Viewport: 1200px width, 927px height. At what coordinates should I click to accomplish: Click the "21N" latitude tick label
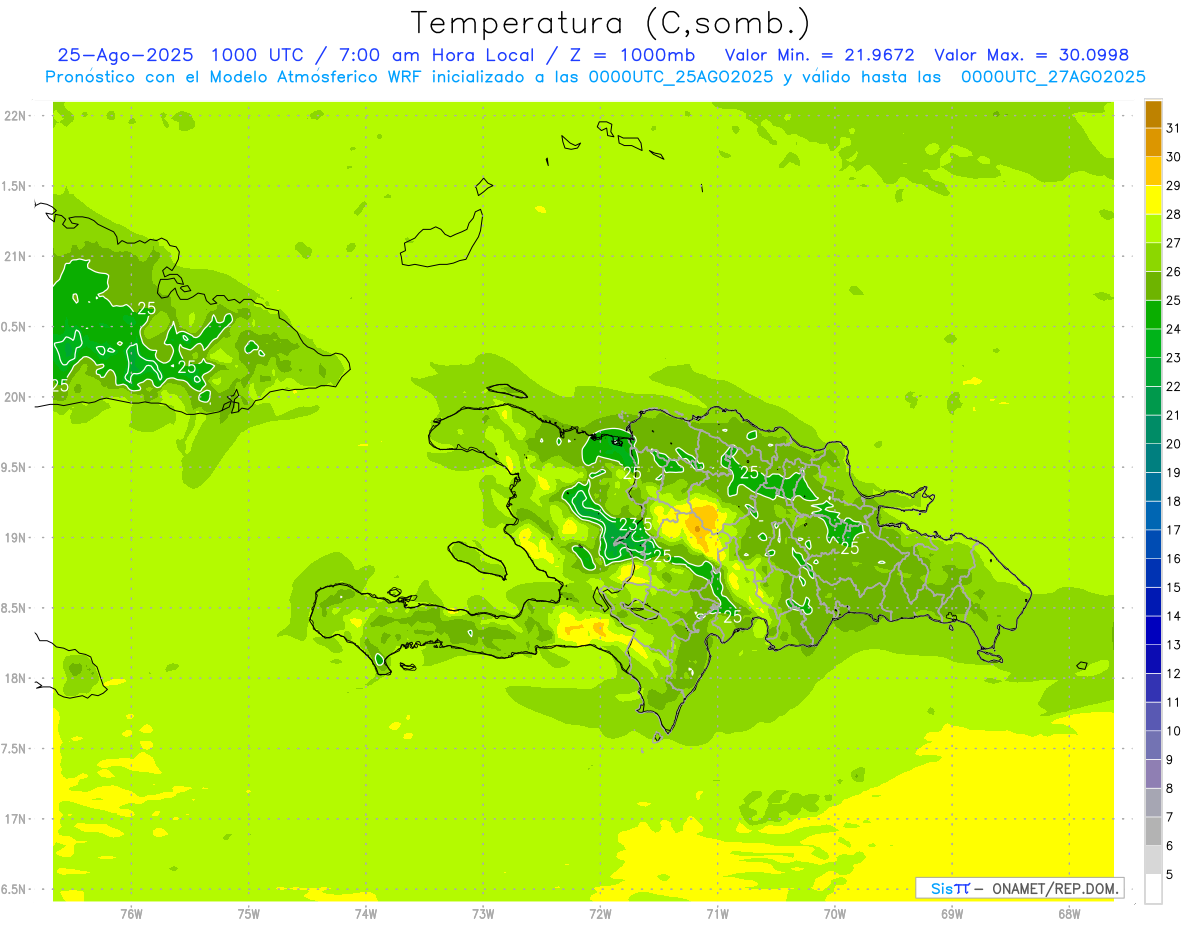click(14, 256)
